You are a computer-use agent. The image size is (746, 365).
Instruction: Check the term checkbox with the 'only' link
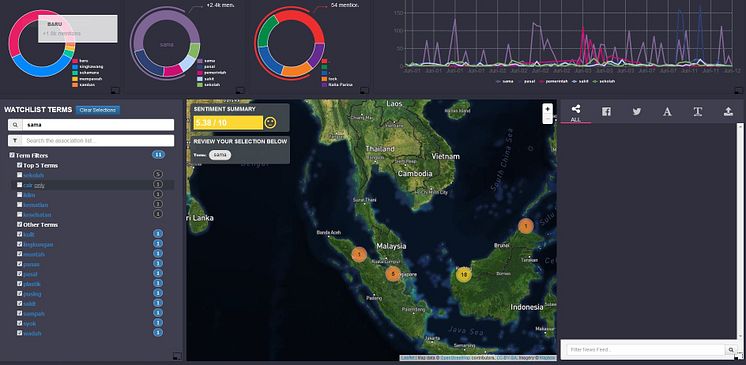point(20,185)
